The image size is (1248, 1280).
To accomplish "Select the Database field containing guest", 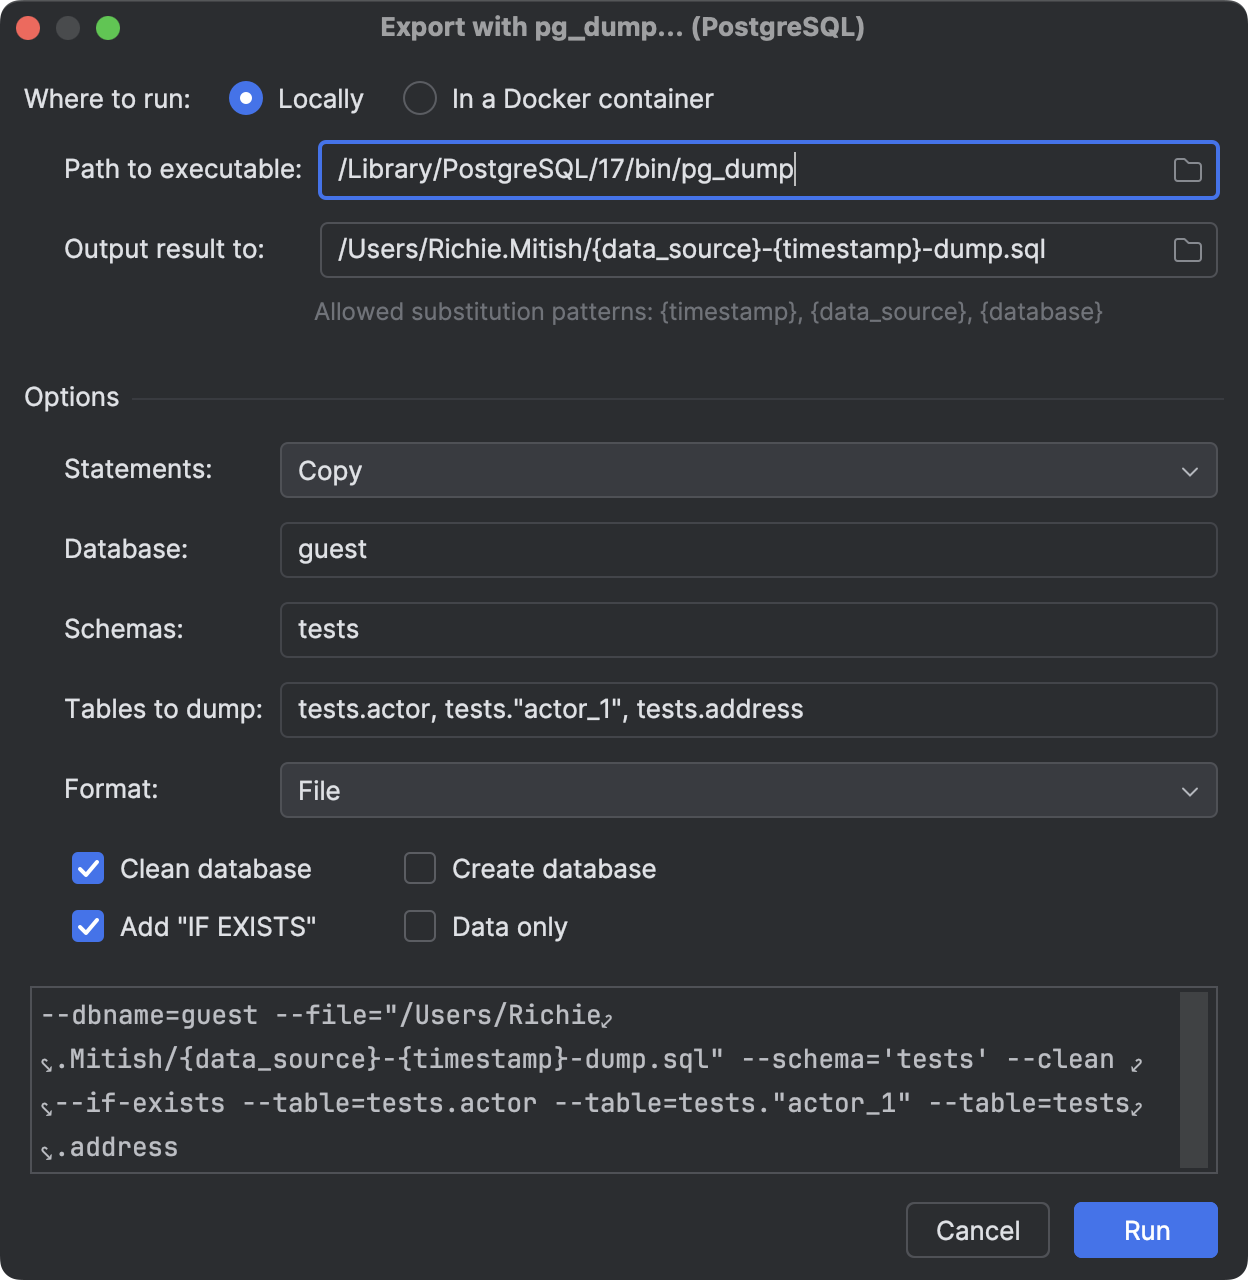I will [x=748, y=549].
